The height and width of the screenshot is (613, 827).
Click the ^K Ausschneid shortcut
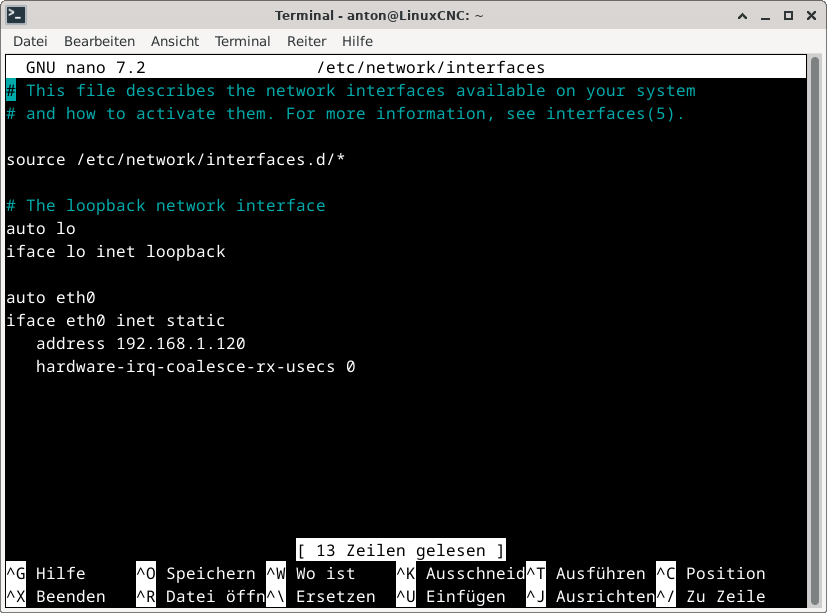461,573
